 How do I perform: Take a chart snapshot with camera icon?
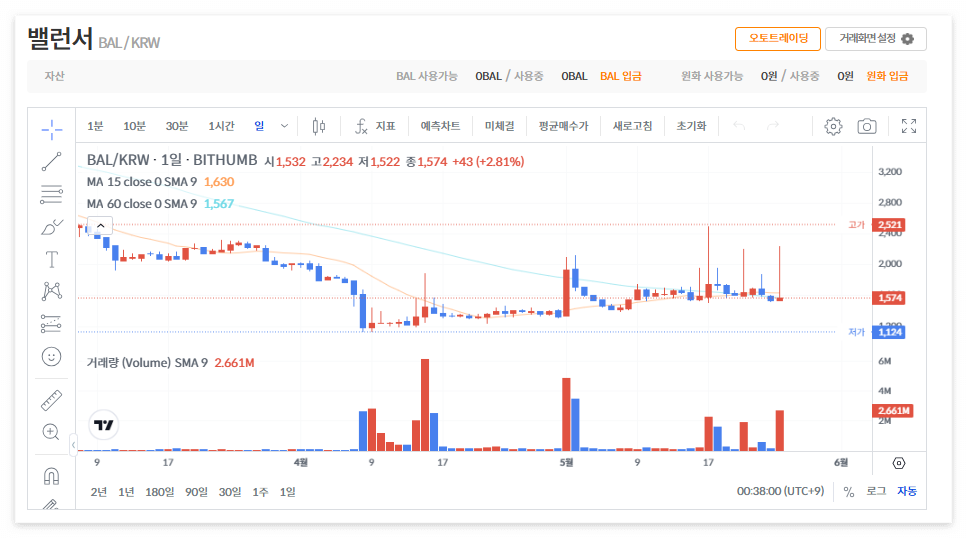(866, 126)
